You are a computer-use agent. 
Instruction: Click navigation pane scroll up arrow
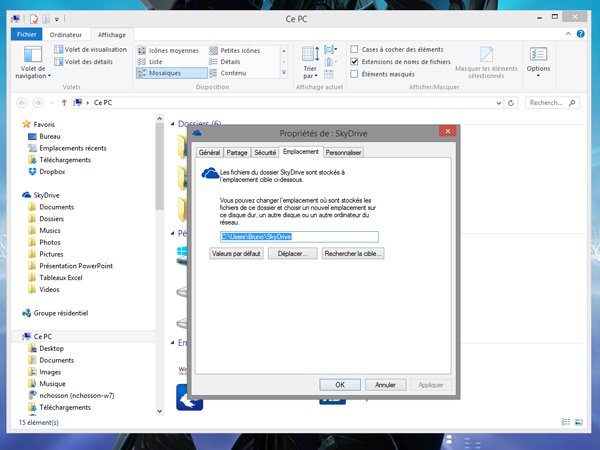tap(160, 119)
